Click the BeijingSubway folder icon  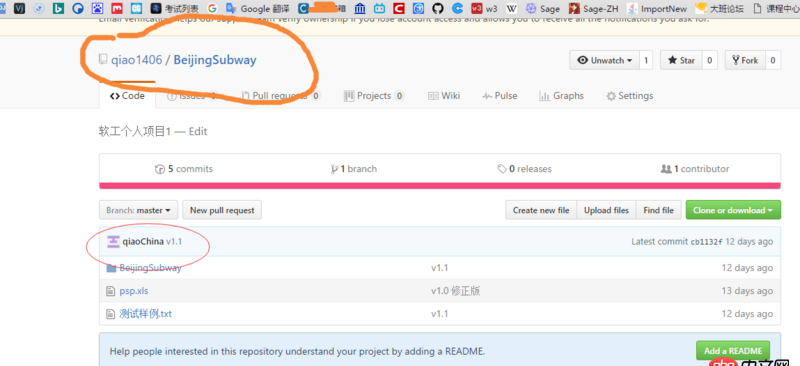coord(111,268)
